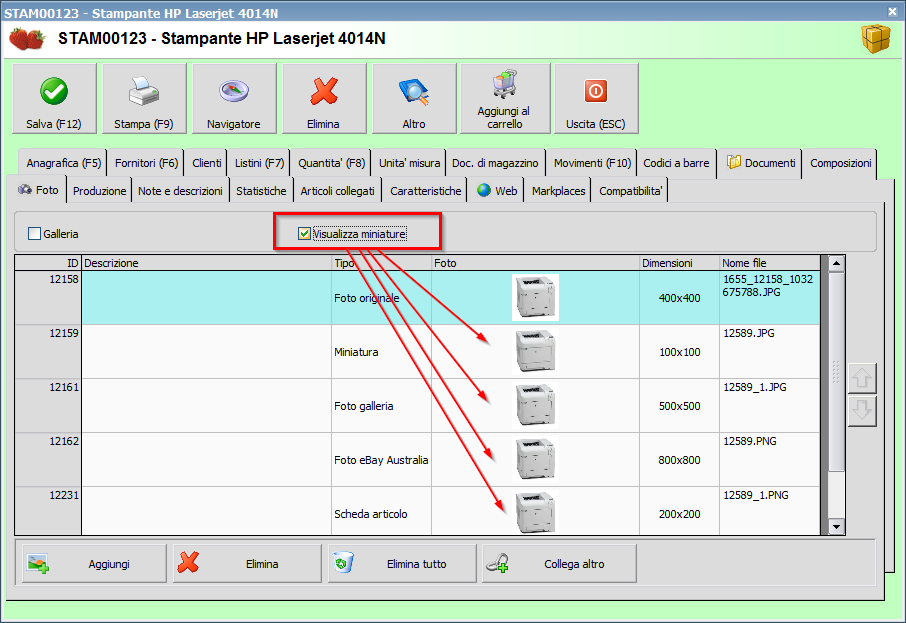Switch to the Anagrafica (F5) tab
Image resolution: width=906 pixels, height=623 pixels.
[x=64, y=163]
